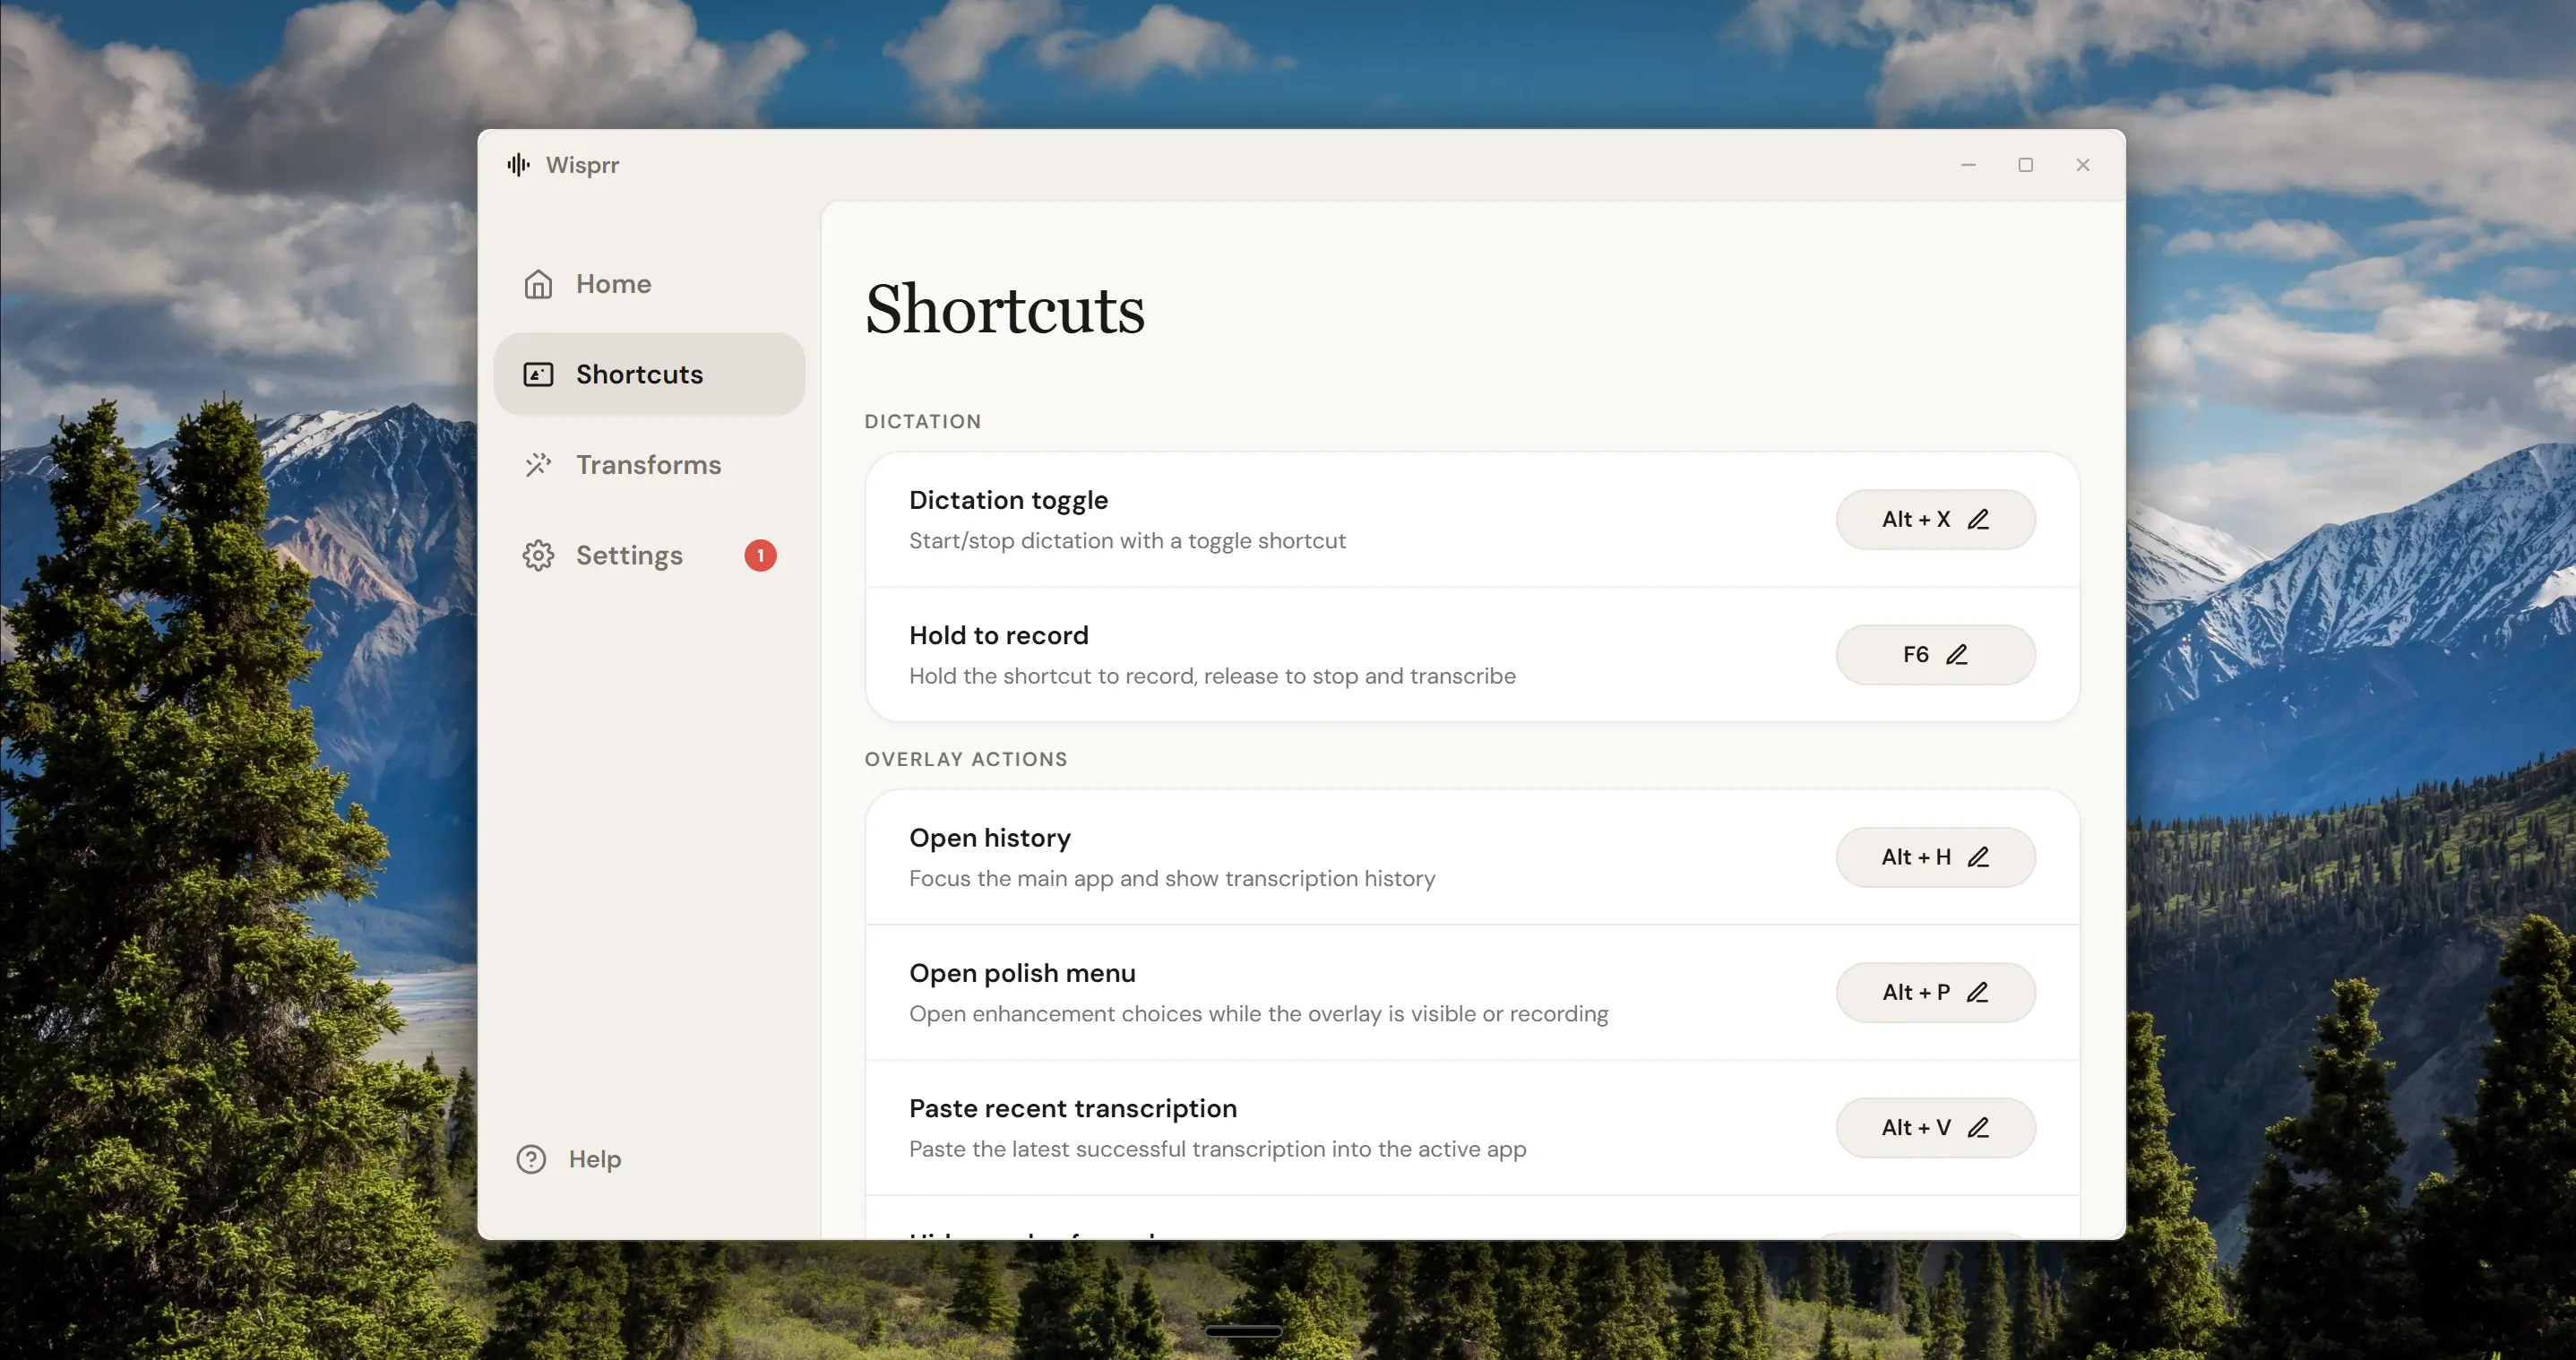This screenshot has height=1360, width=2576.
Task: Click the pencil icon next to Alt + P
Action: point(1977,992)
